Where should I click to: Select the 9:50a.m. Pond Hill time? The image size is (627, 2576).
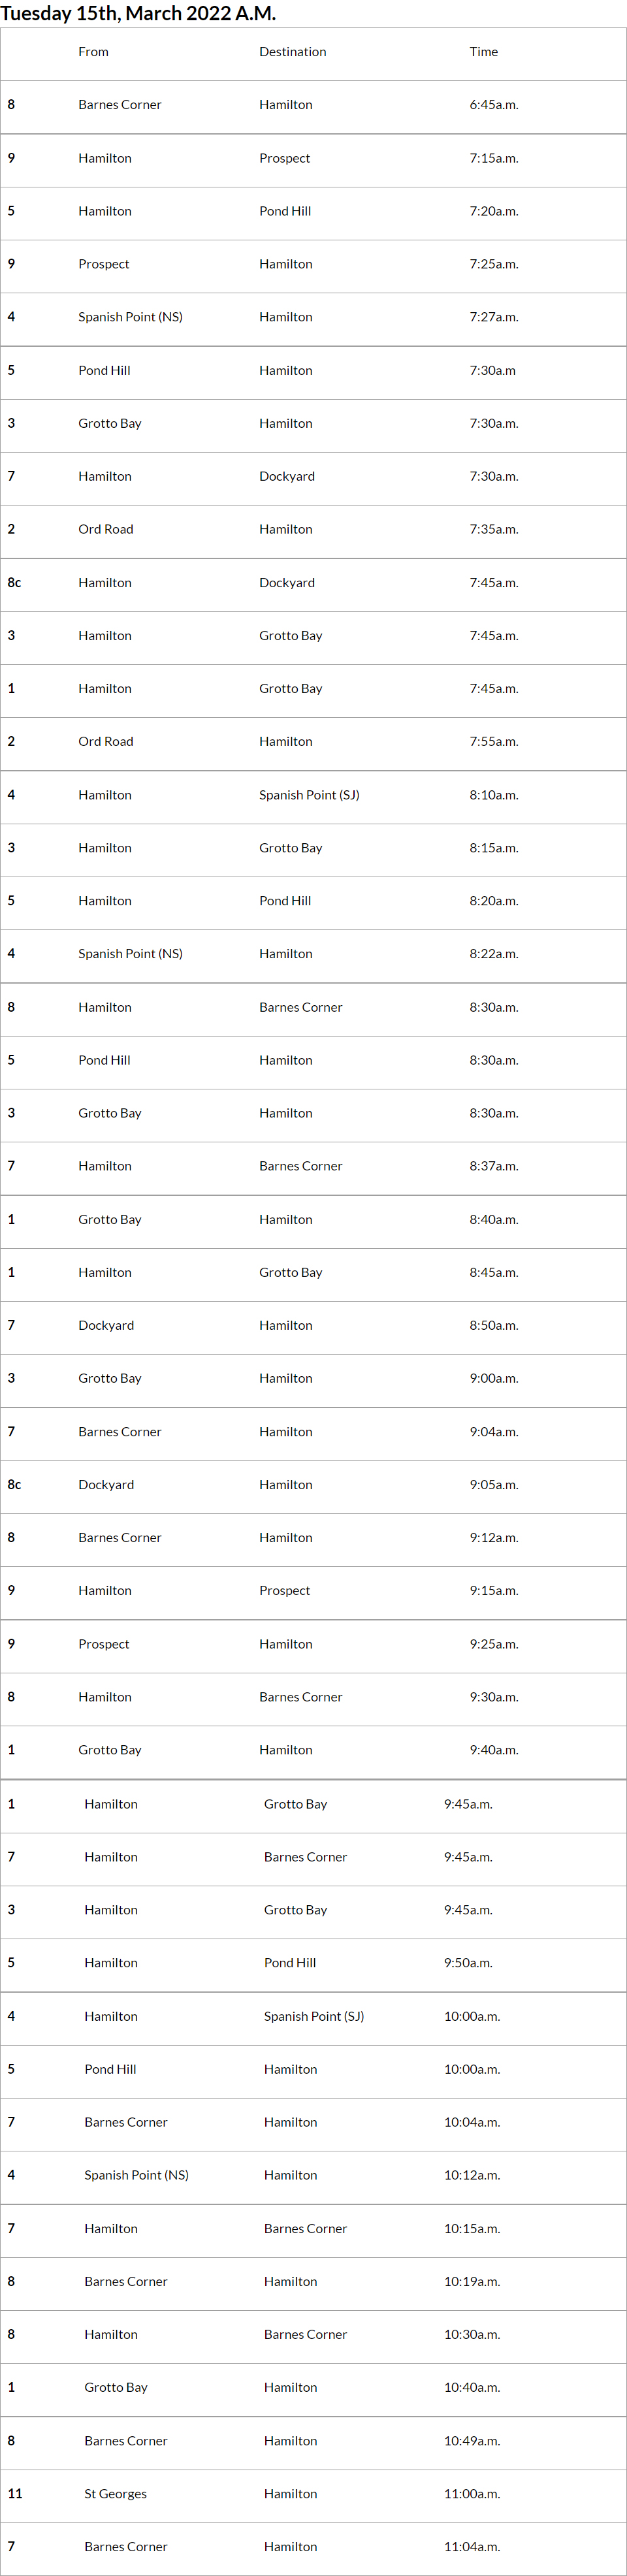(x=468, y=1962)
